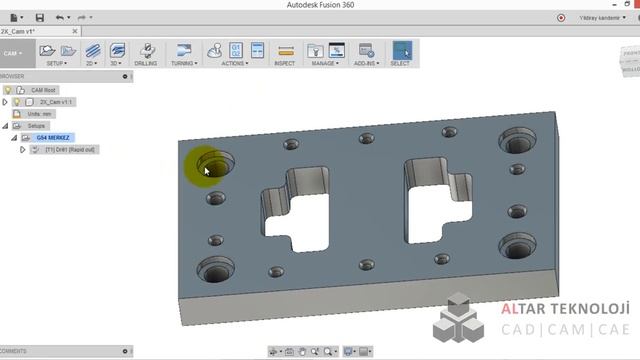Open the Undo history dropdown arrow

point(69,18)
